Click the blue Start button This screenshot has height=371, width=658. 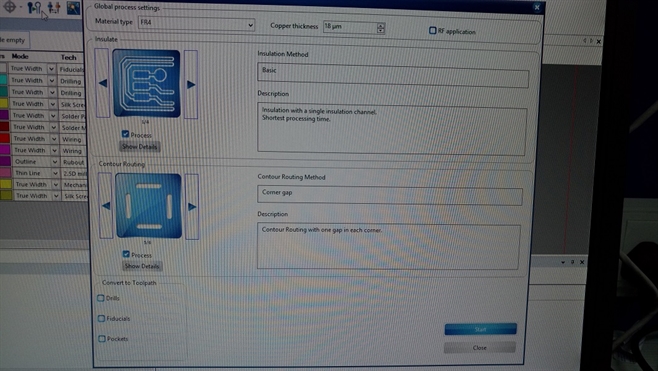tap(480, 329)
